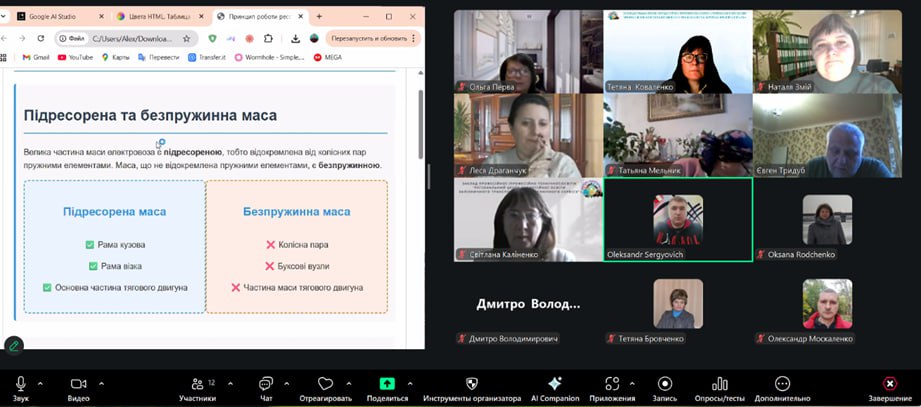This screenshot has width=921, height=407.
Task: Select Oleksandr Sergyovich's video tile
Action: [678, 220]
